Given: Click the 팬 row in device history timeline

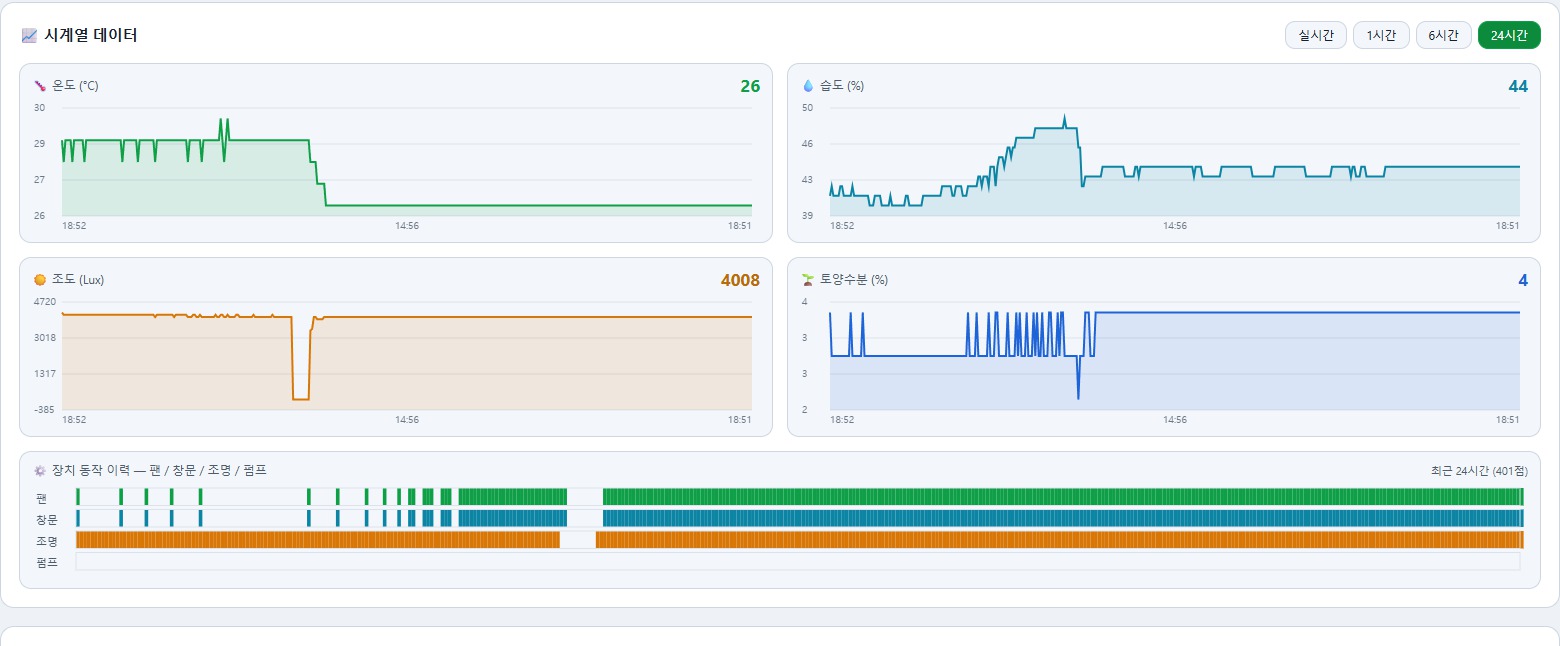Looking at the screenshot, I should click(798, 497).
